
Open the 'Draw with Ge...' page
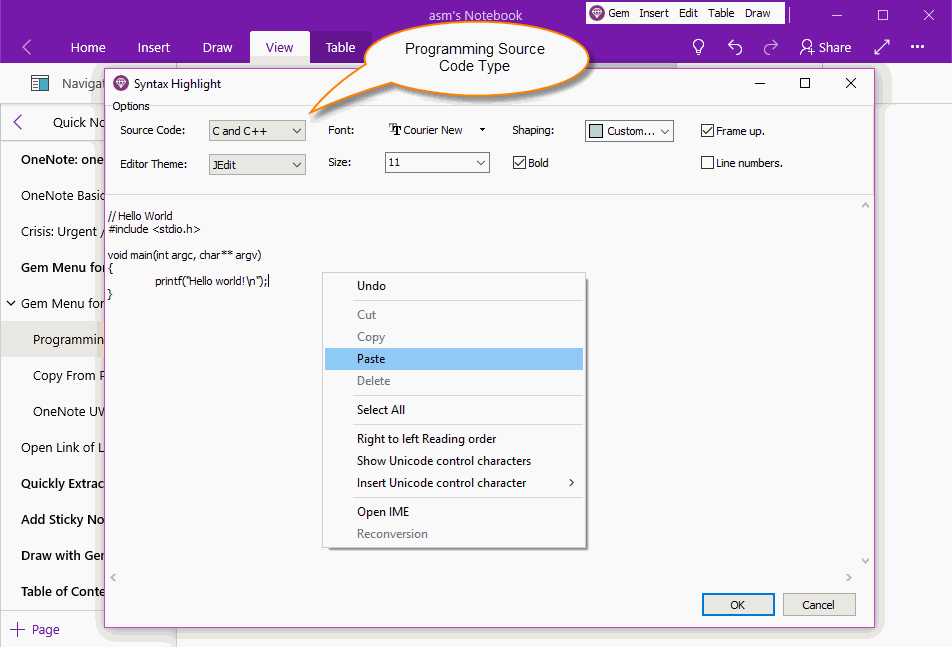point(63,555)
